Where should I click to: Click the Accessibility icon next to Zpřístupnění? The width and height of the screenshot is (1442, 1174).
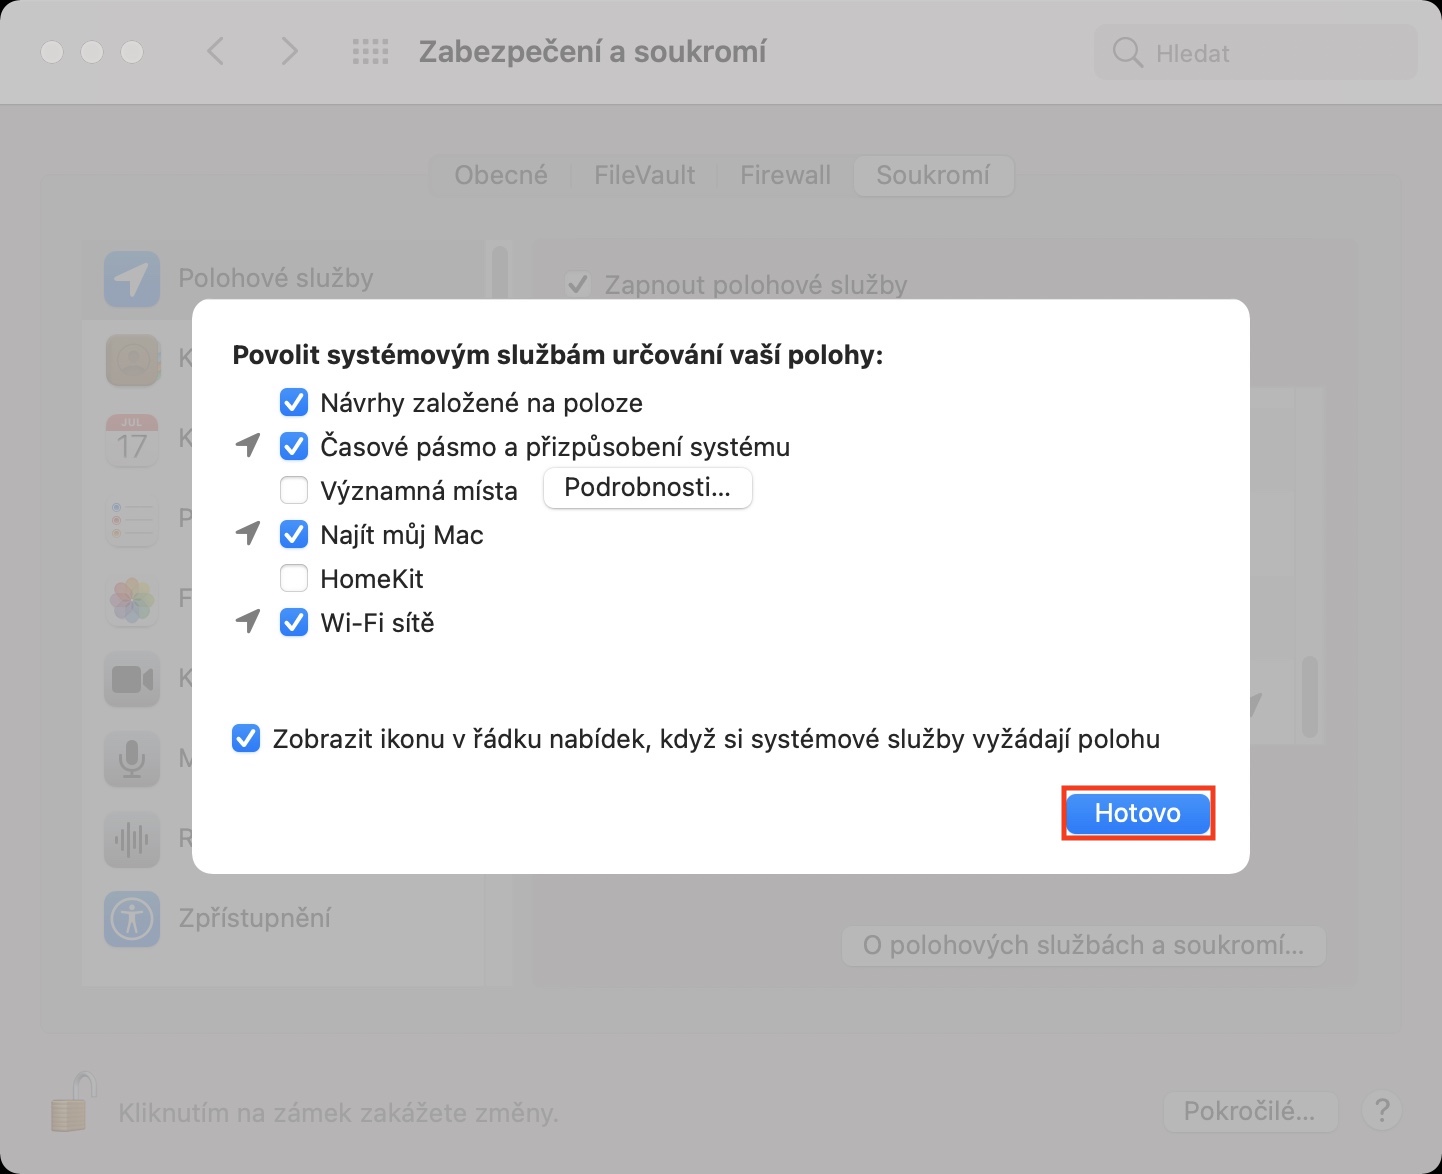click(132, 918)
